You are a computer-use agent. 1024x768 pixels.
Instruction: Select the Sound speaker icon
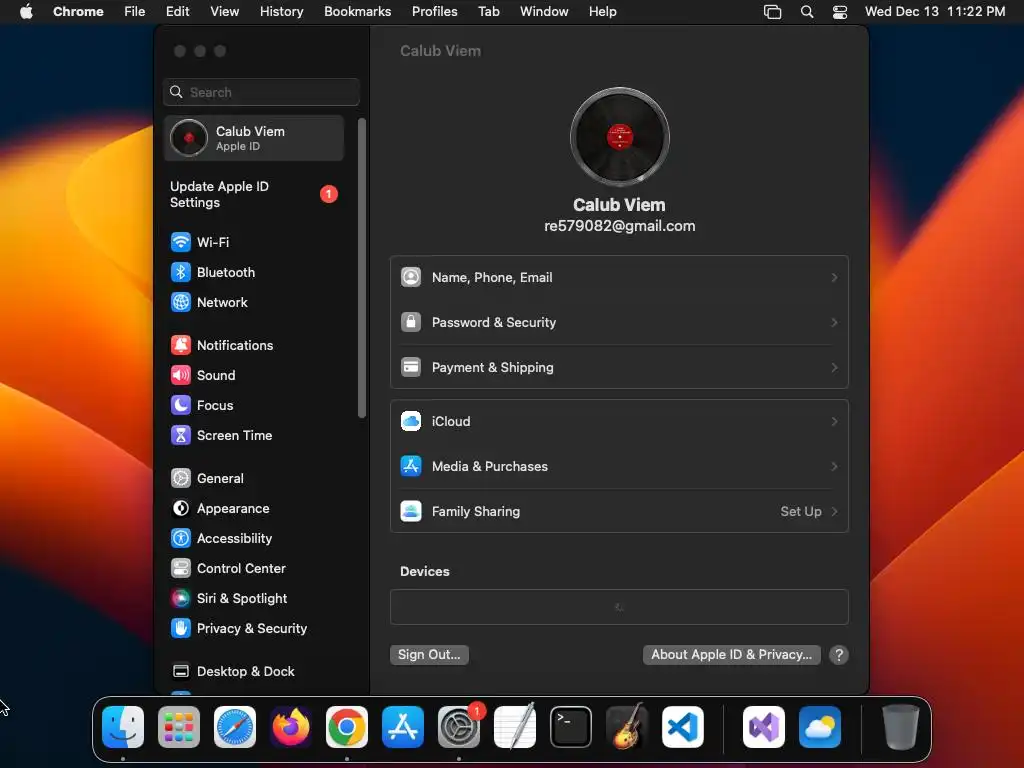tap(181, 376)
